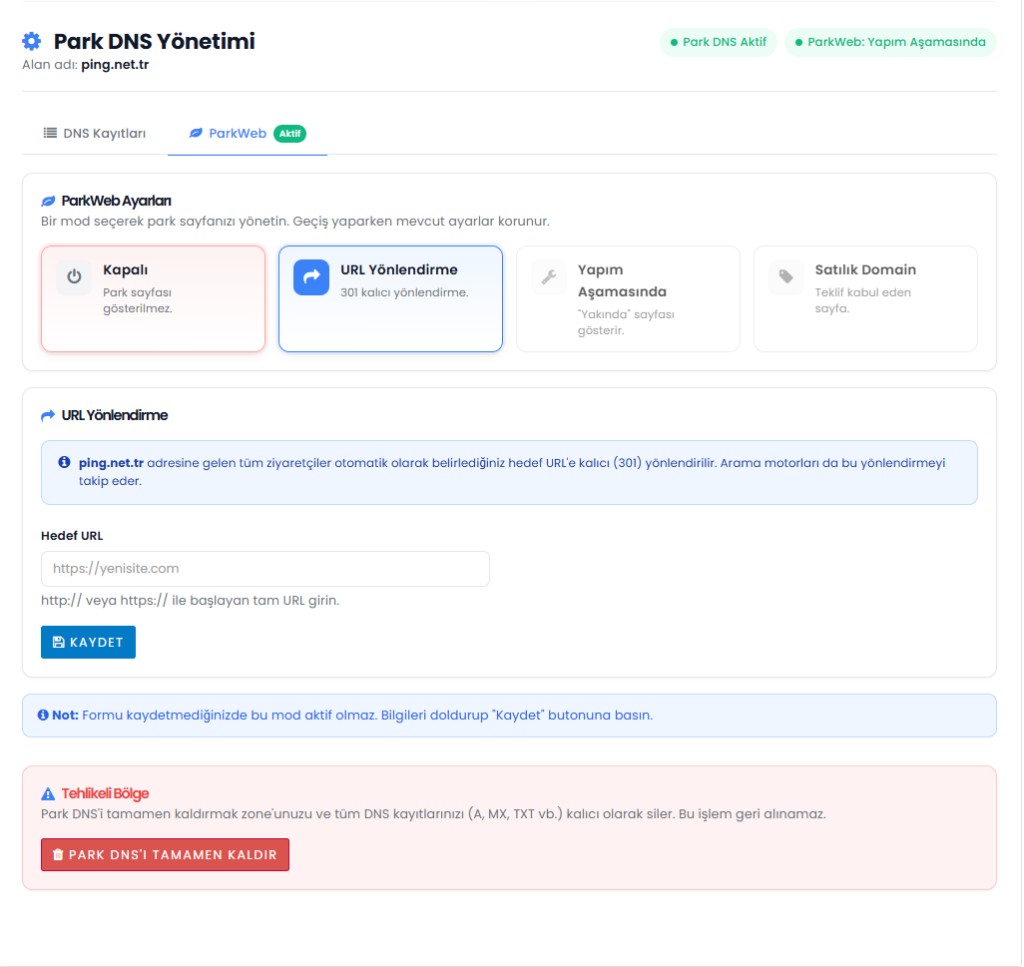Click 'Park sayfası gösterilmez.' description text
1024x967 pixels.
coord(138,300)
